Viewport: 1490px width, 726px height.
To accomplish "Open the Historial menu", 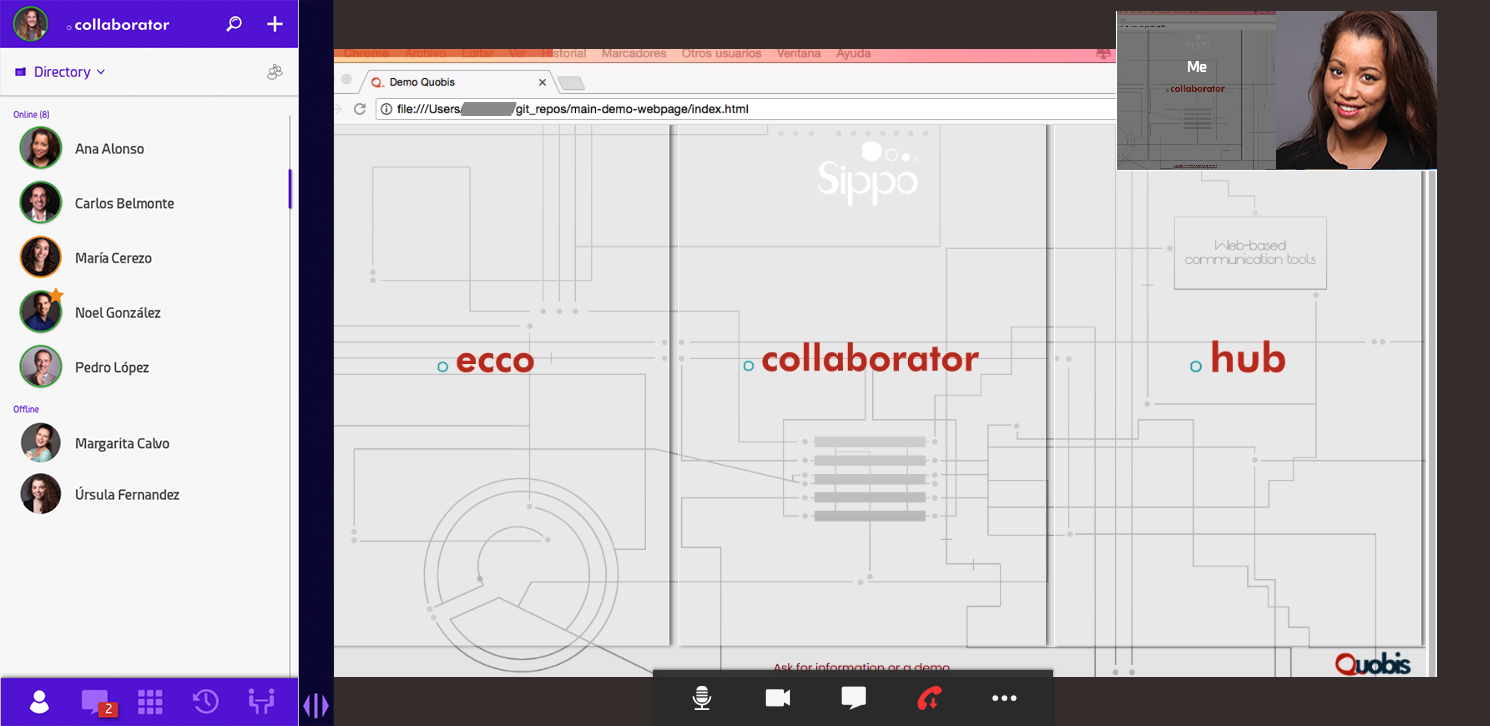I will point(564,53).
